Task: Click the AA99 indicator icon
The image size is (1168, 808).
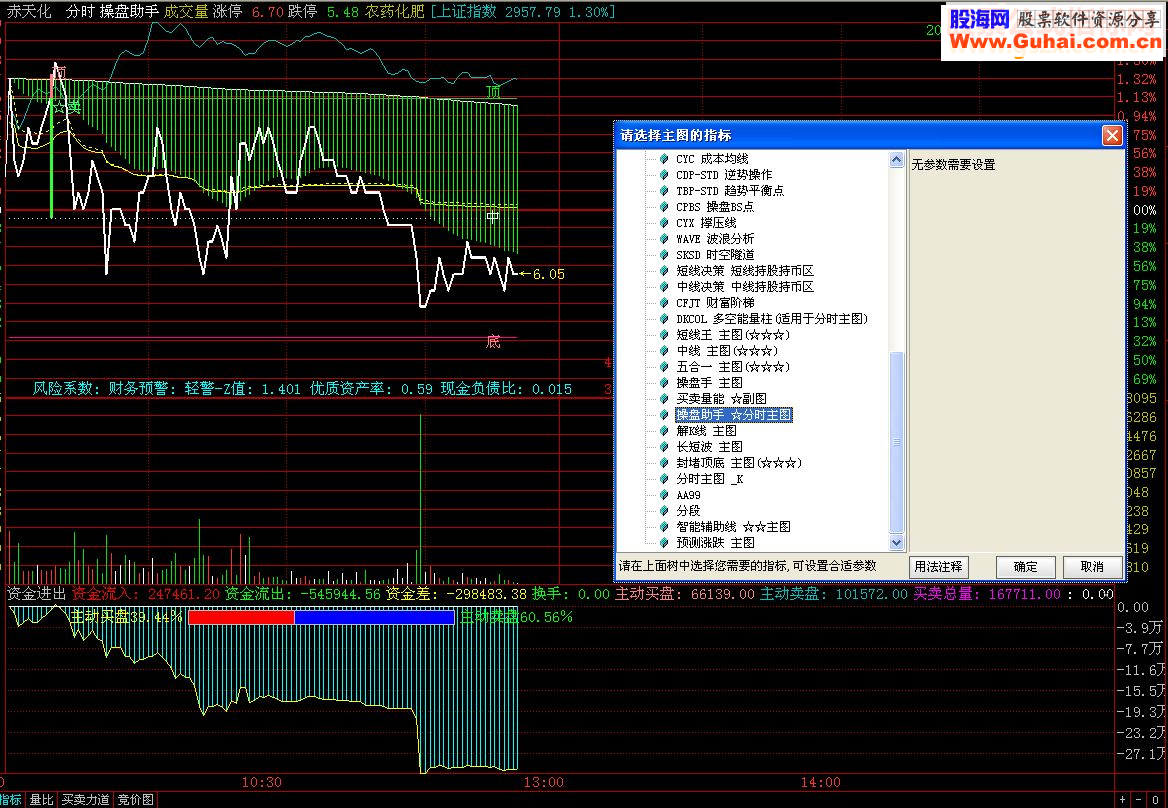Action: click(664, 495)
